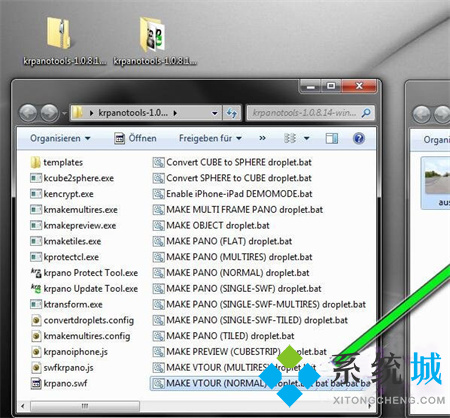The width and height of the screenshot is (450, 418).
Task: Toggle the preview pane icon
Action: 331,138
